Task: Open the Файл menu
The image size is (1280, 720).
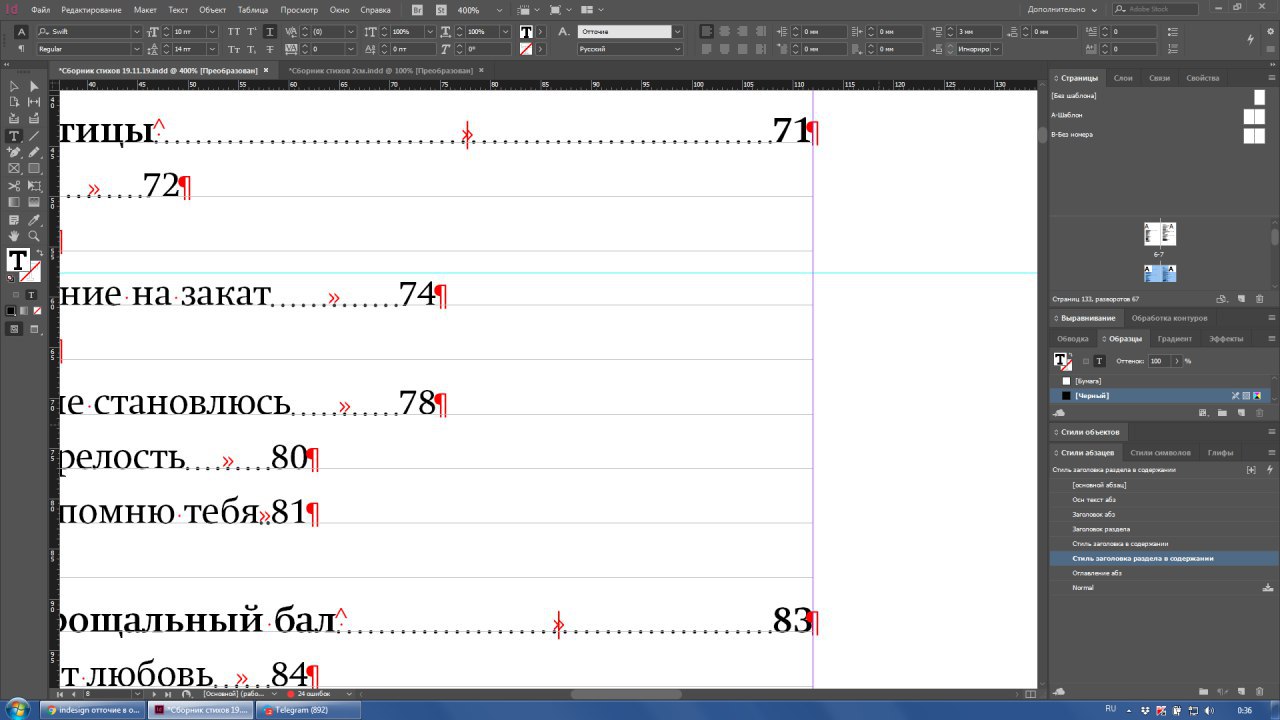Action: point(40,9)
